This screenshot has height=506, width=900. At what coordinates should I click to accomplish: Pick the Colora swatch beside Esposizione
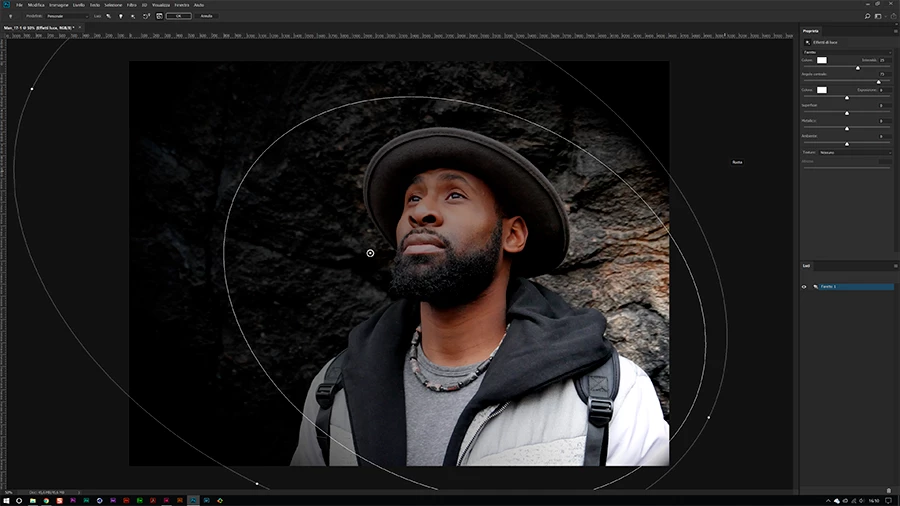[822, 90]
